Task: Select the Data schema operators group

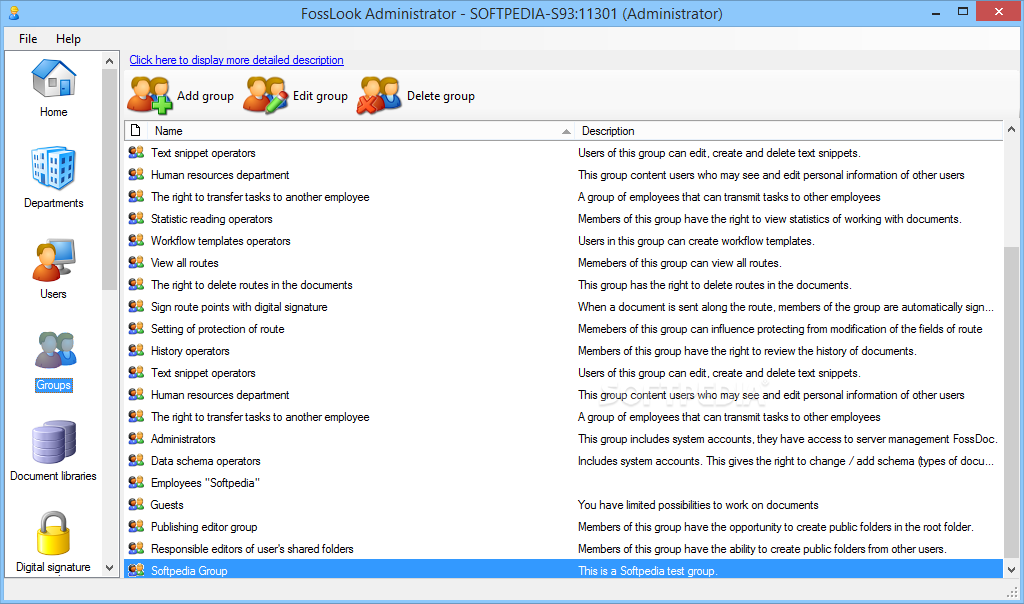Action: [x=564, y=461]
